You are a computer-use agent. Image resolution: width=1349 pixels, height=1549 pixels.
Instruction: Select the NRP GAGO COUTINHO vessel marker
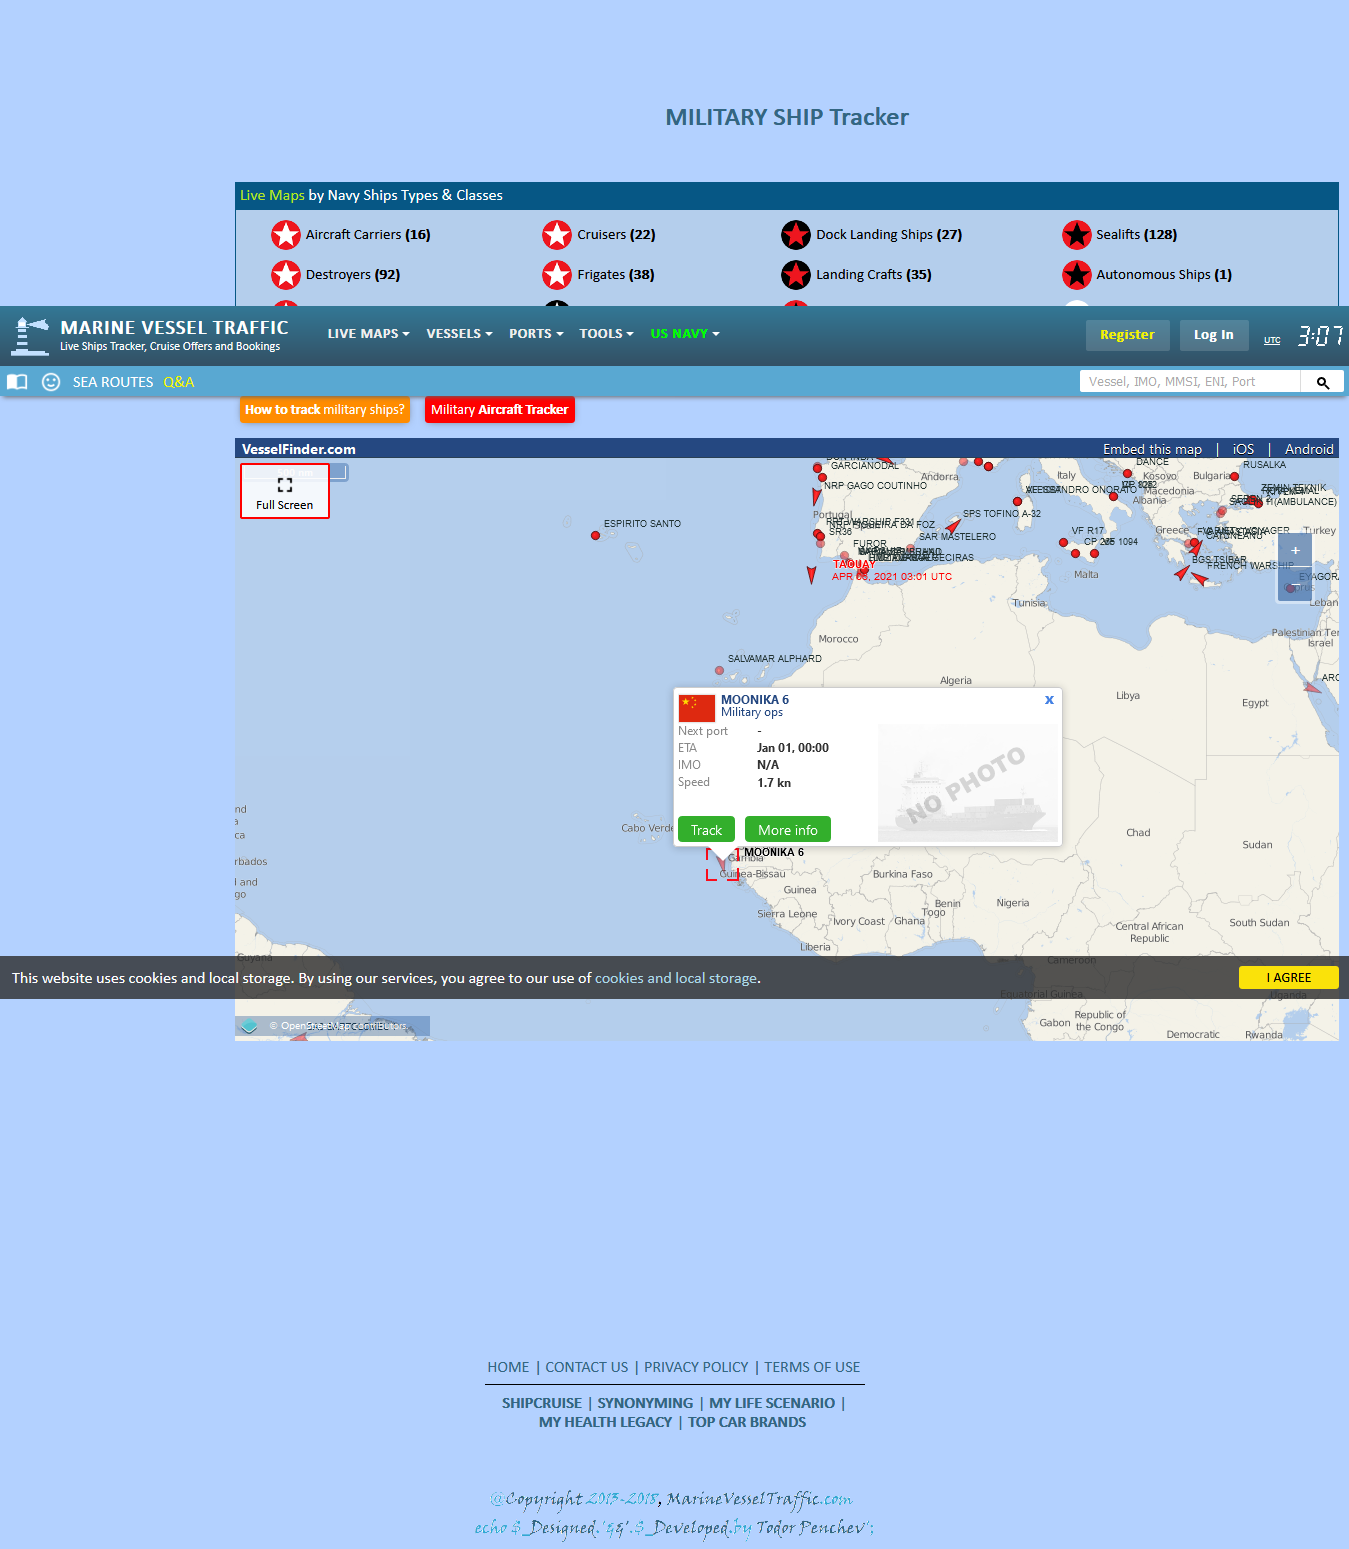tap(822, 478)
